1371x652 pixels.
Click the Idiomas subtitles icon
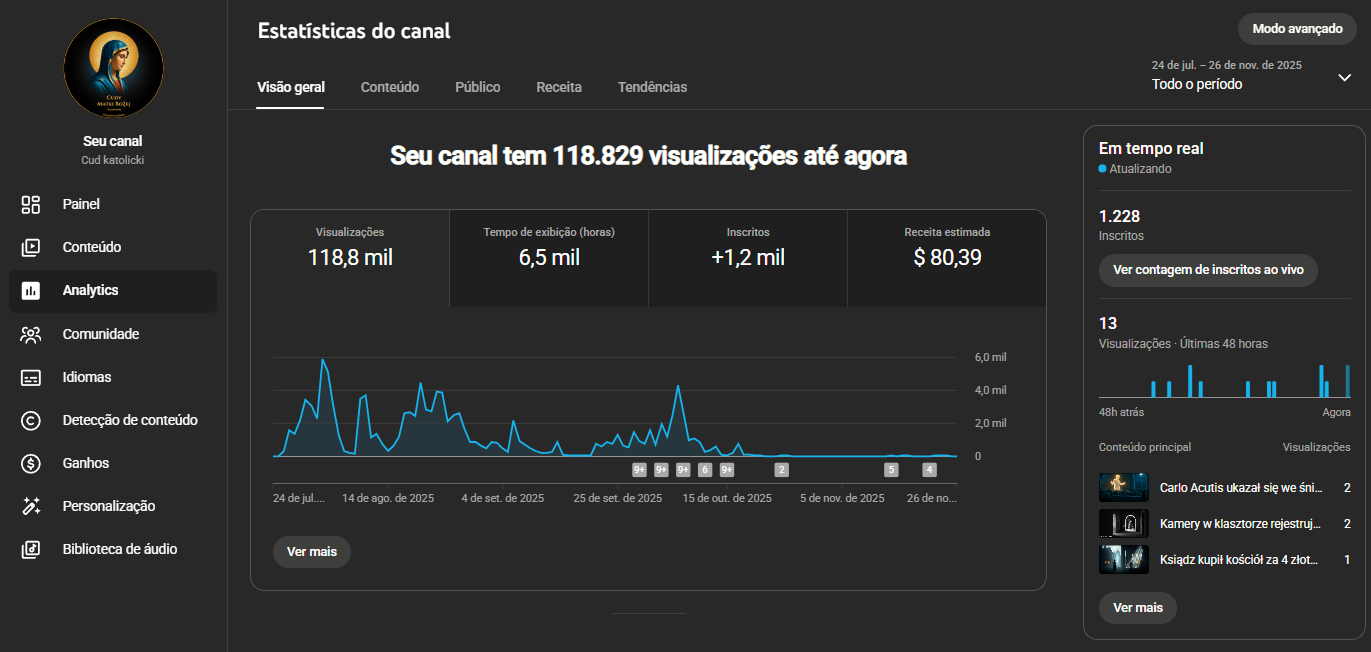click(30, 377)
